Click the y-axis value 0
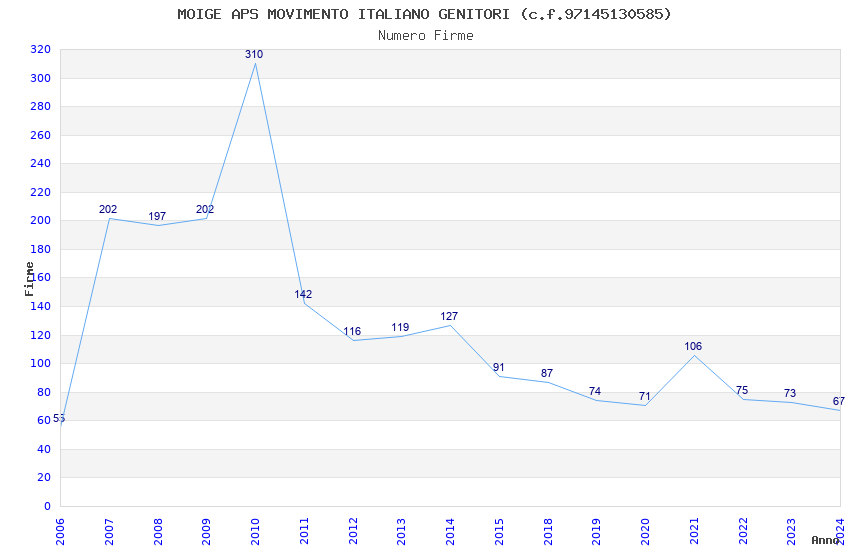The image size is (850, 550). [48, 506]
